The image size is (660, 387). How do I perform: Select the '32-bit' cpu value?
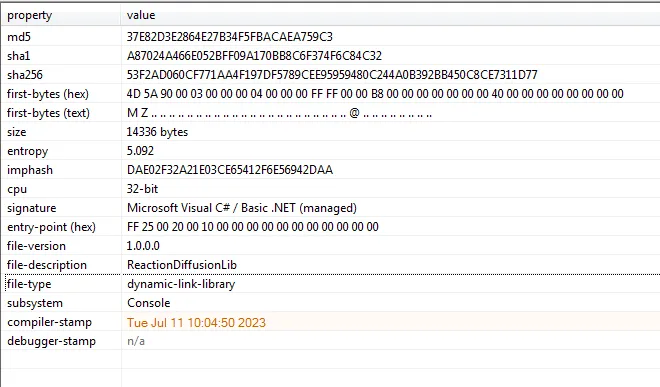142,189
